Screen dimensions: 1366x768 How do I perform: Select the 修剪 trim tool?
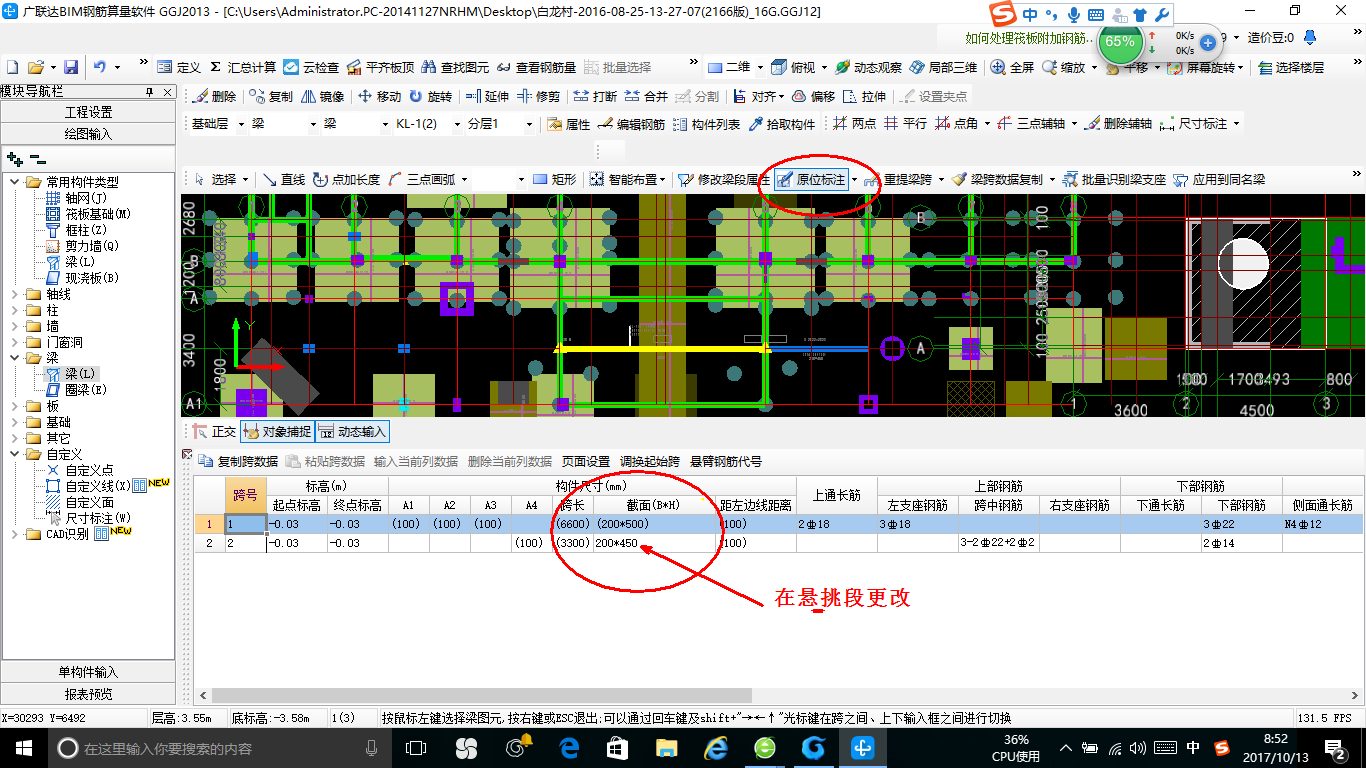coord(539,96)
